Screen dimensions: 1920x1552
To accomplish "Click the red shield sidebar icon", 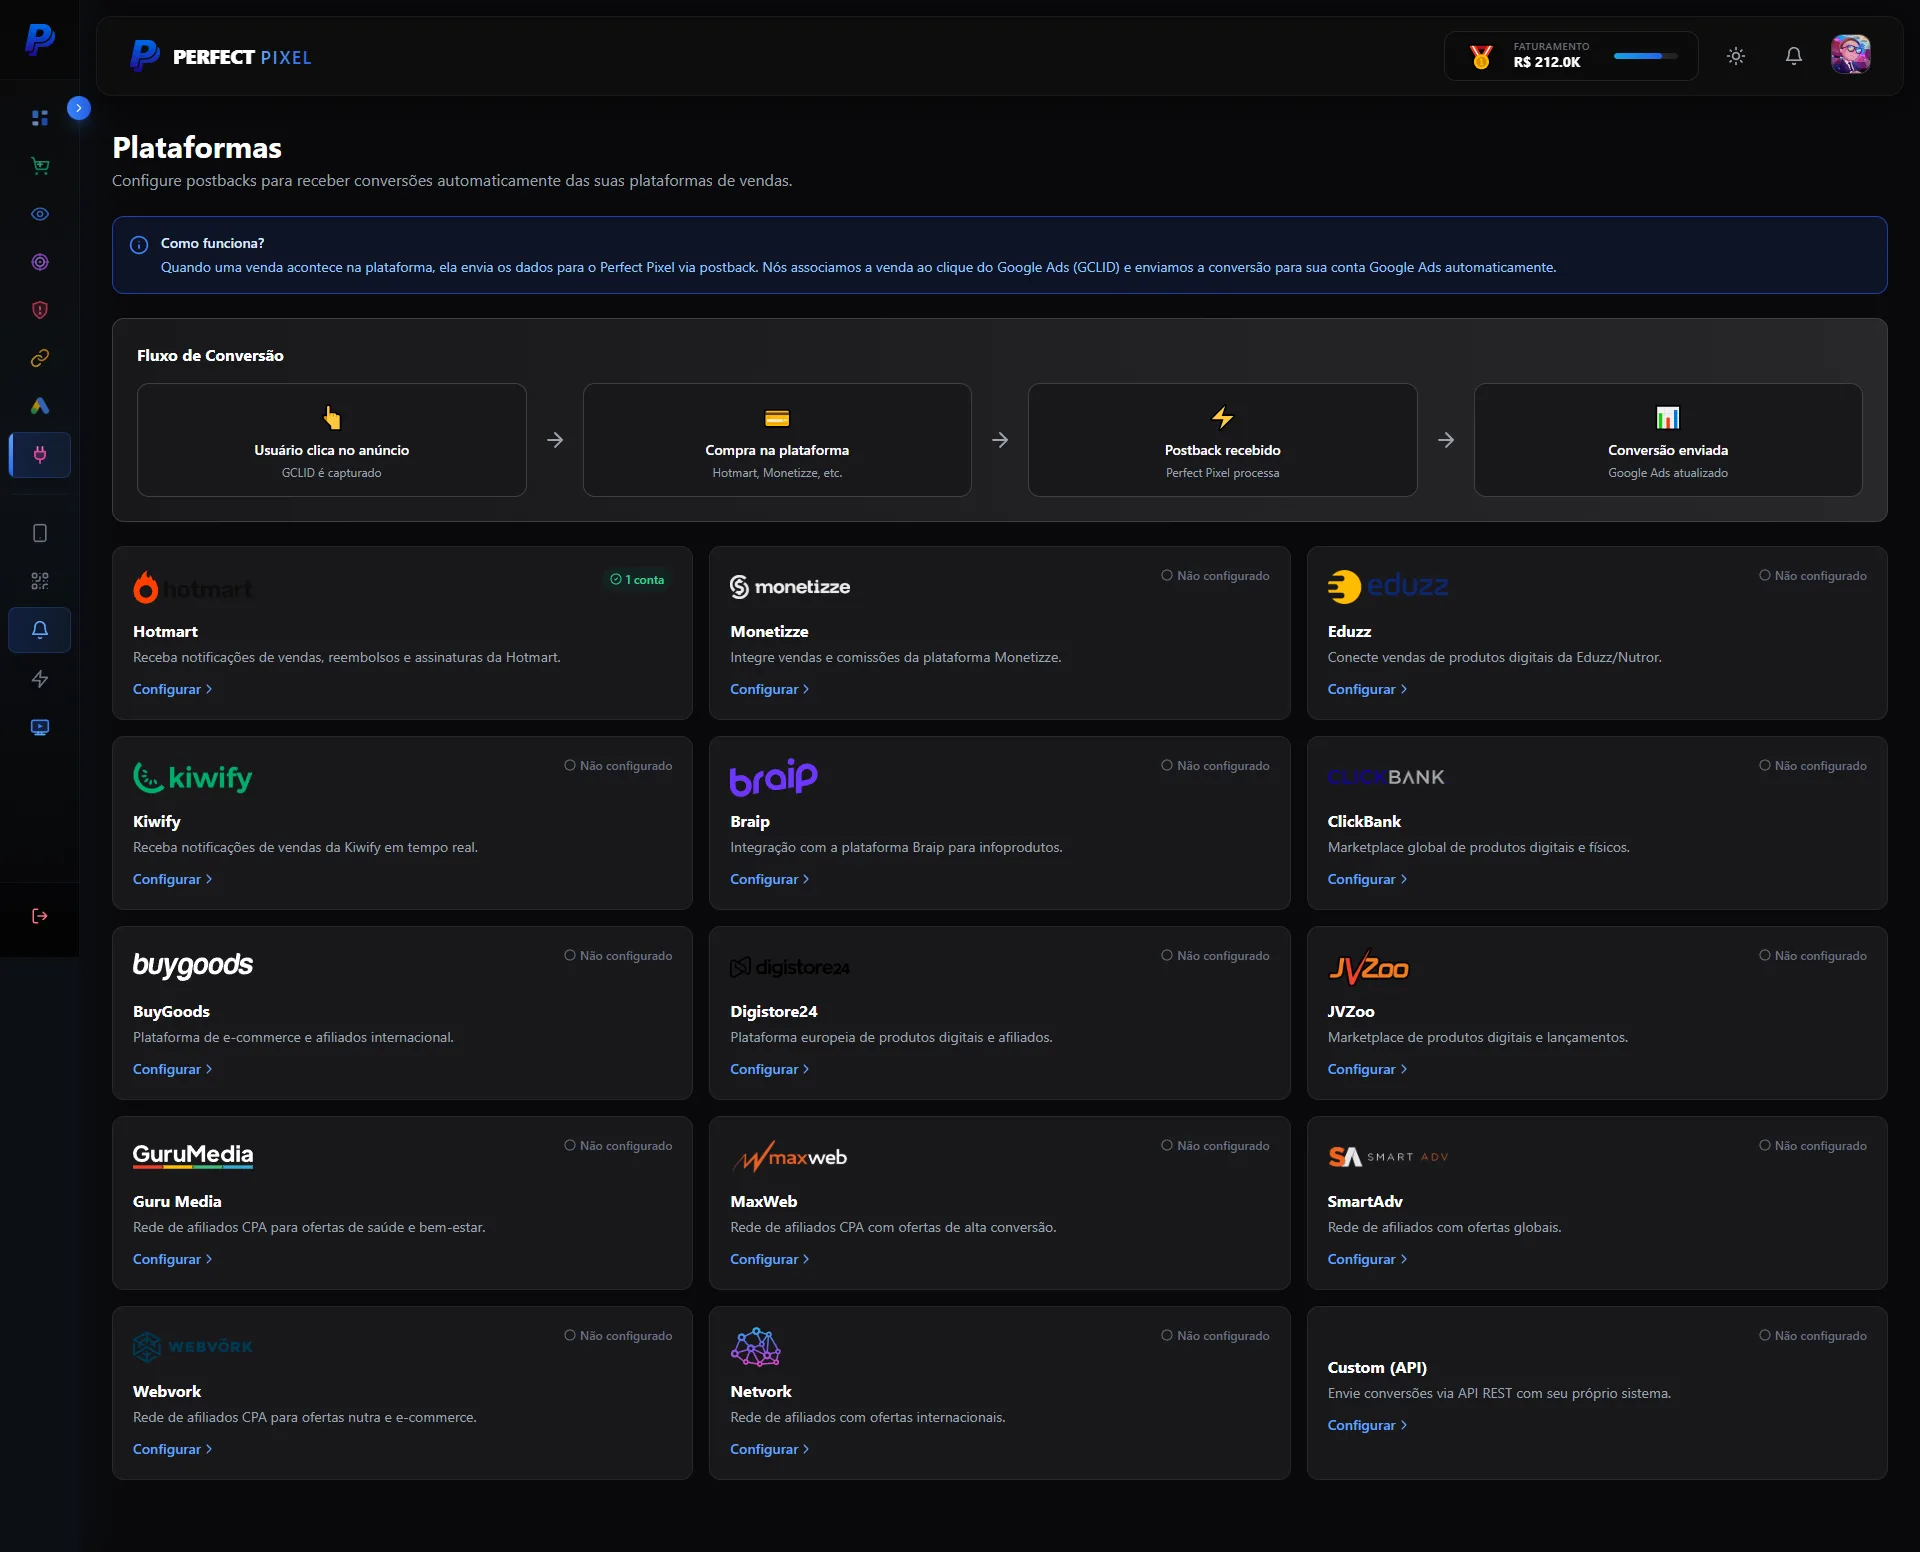I will point(40,310).
